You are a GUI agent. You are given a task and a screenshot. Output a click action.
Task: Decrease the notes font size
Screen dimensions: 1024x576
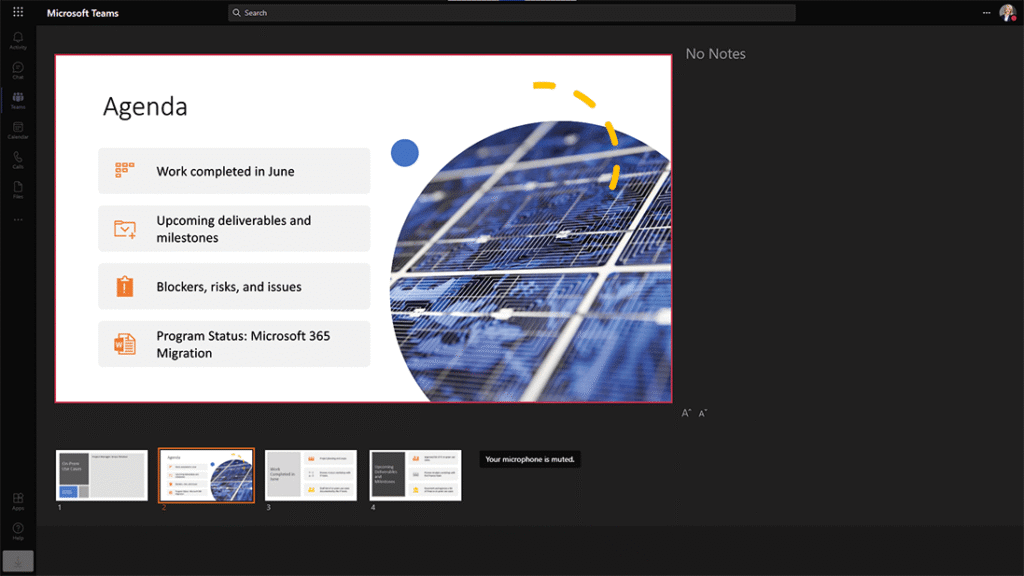click(x=702, y=413)
